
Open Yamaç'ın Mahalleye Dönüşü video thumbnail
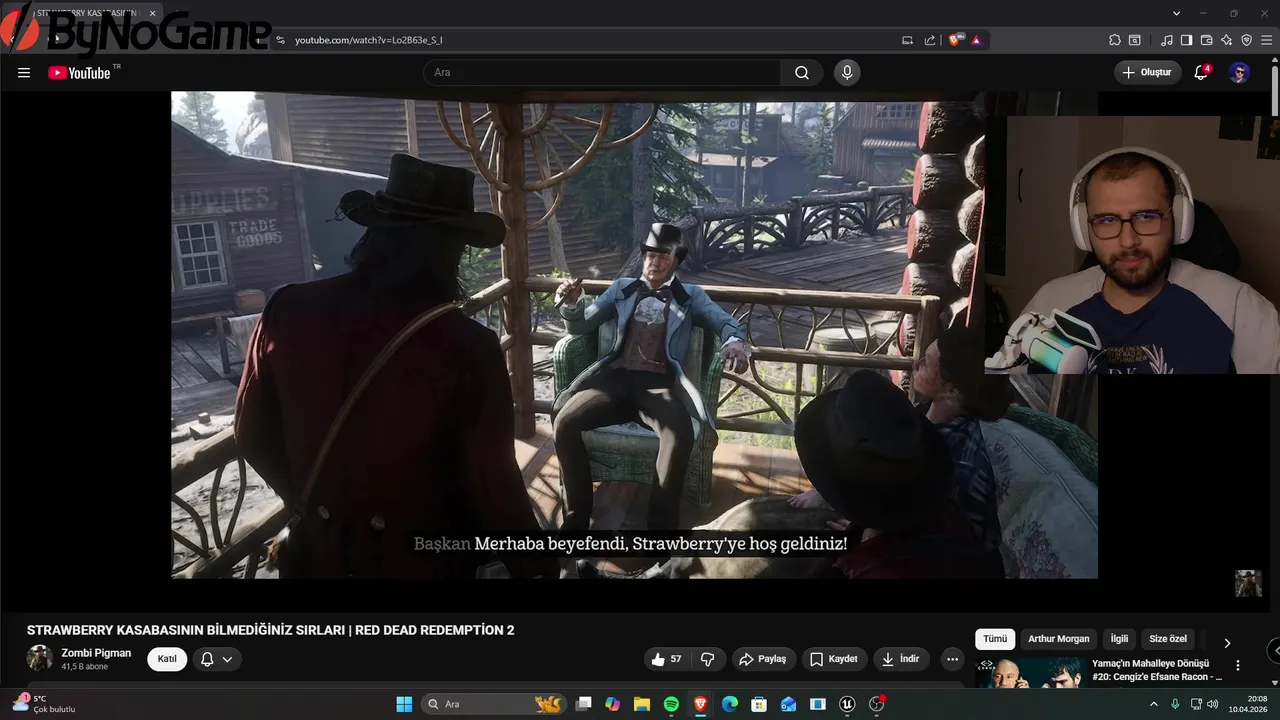coord(1030,672)
